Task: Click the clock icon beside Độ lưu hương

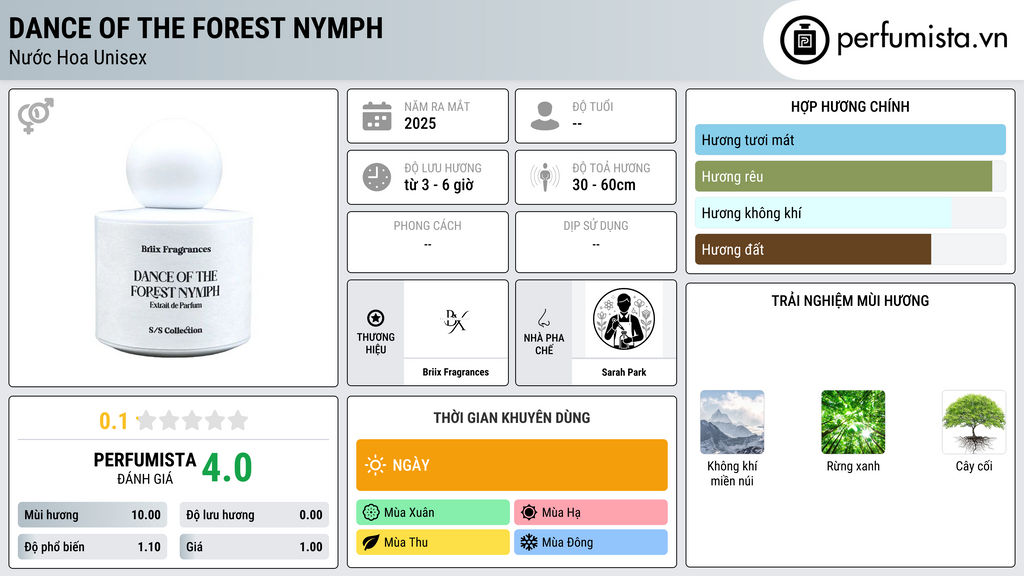Action: (x=377, y=177)
